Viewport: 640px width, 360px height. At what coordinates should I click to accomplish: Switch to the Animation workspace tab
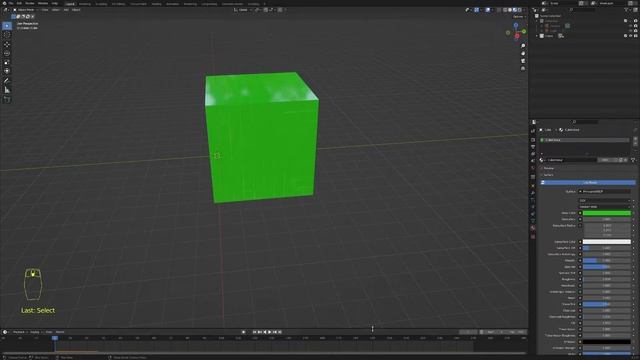point(172,4)
